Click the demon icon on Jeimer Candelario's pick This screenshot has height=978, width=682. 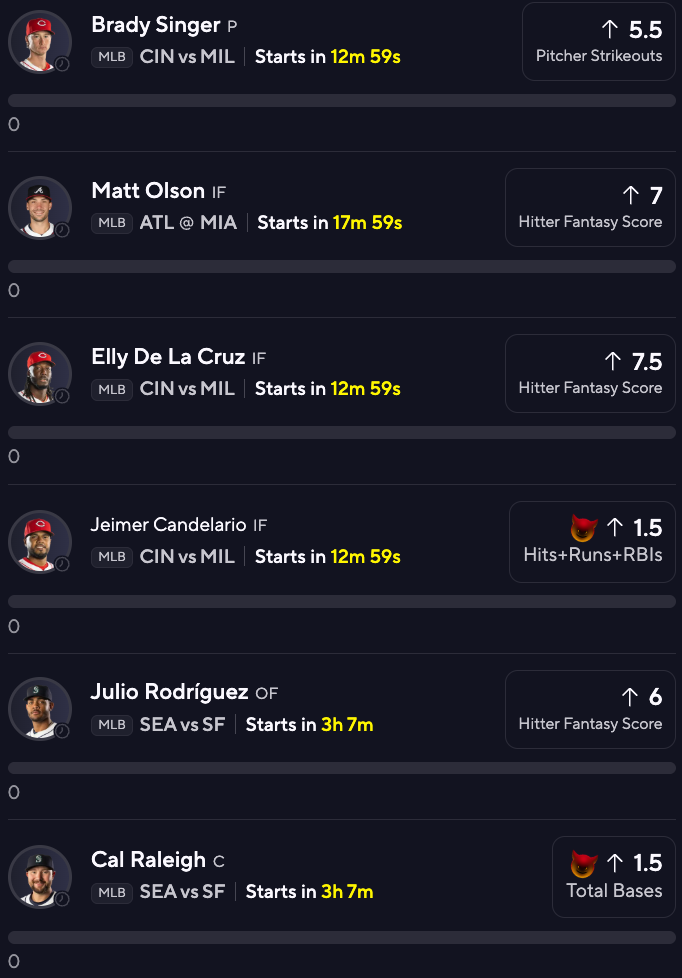point(584,528)
